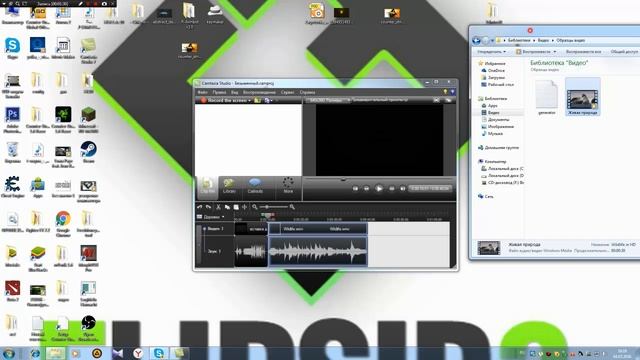640x360 pixels.
Task: Click the Redo arrow in timeline toolbar
Action: (208, 207)
